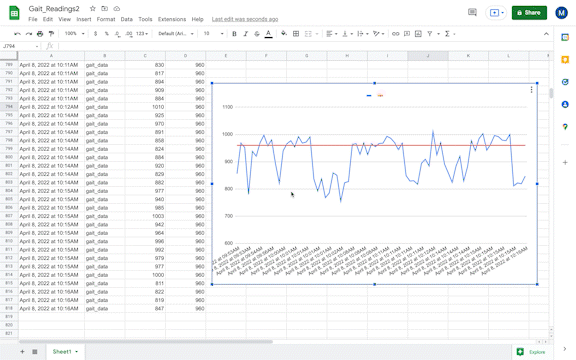Open the File menu
The width and height of the screenshot is (576, 360).
tap(33, 19)
